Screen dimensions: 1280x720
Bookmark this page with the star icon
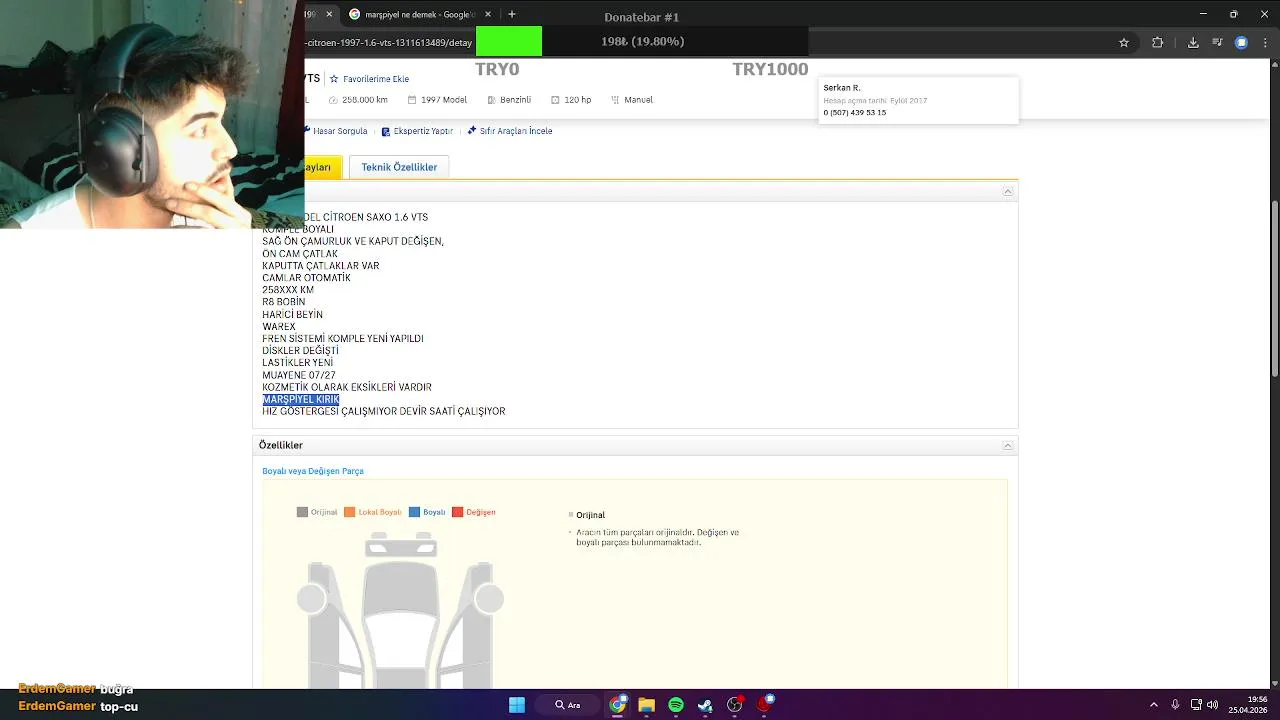coord(1124,42)
